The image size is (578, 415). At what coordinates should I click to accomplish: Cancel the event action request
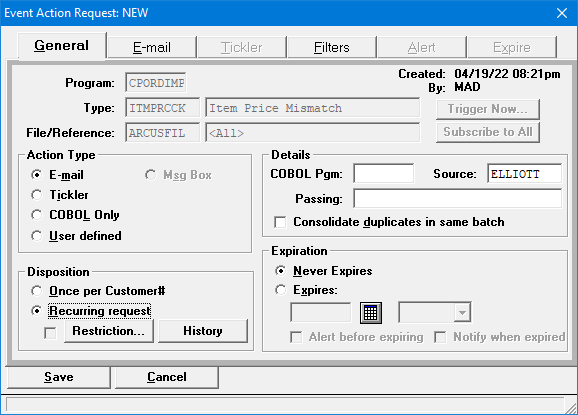(x=167, y=377)
